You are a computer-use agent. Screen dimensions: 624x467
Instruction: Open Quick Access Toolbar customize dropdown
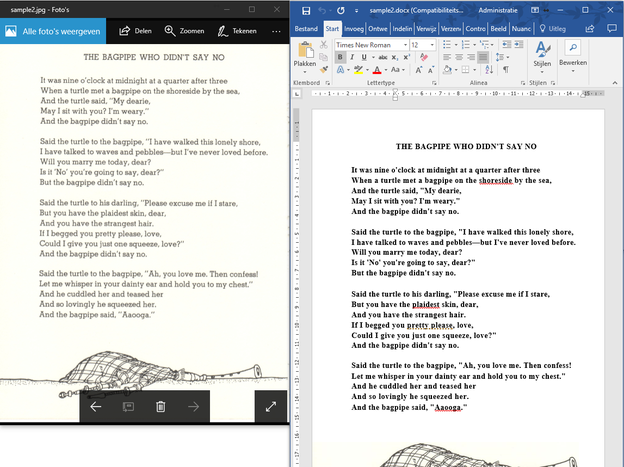point(356,11)
